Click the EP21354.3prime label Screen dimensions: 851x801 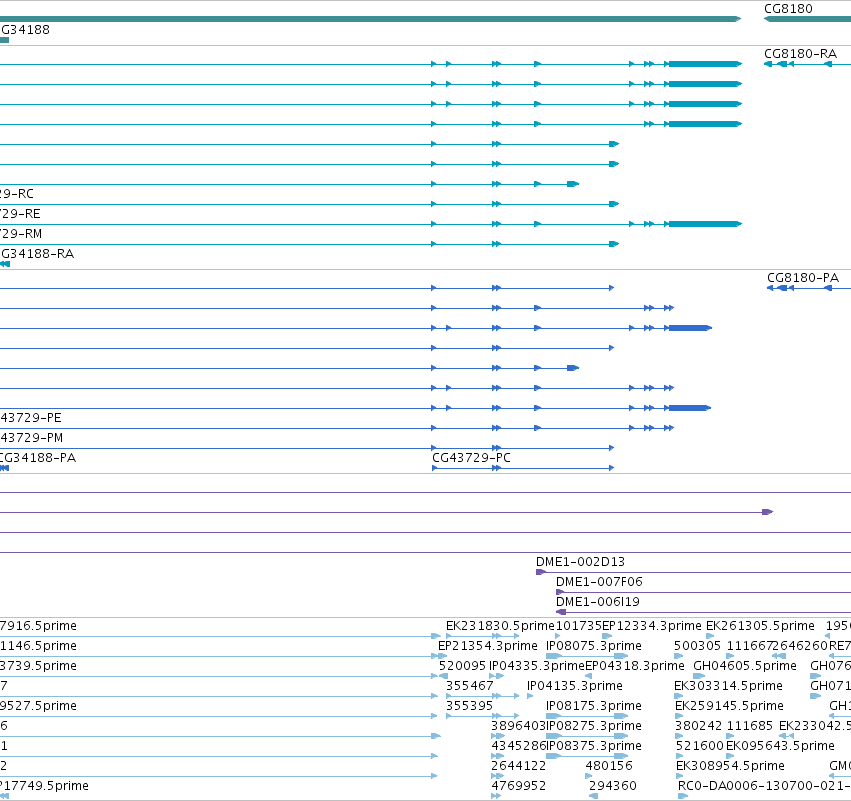(x=487, y=646)
